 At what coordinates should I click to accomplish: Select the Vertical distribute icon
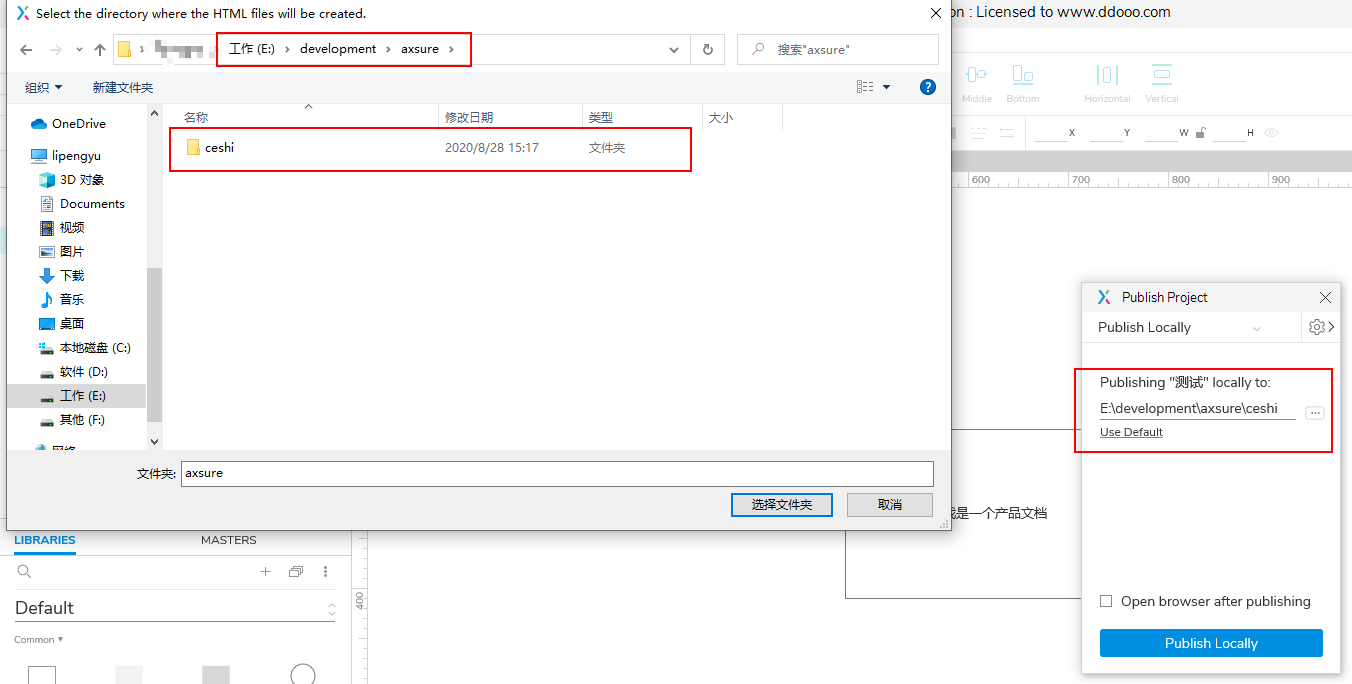click(1161, 73)
